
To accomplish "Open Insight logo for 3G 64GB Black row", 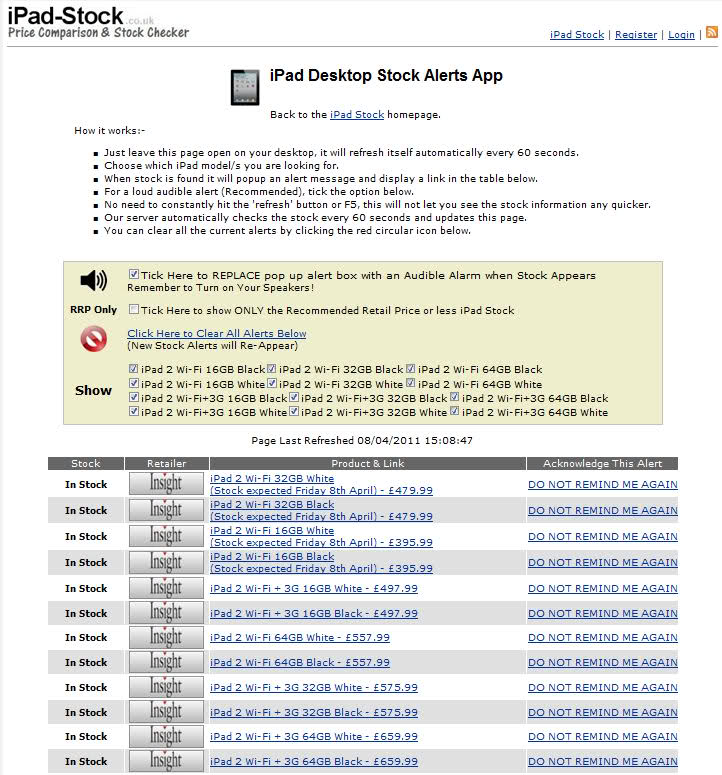I will point(166,761).
